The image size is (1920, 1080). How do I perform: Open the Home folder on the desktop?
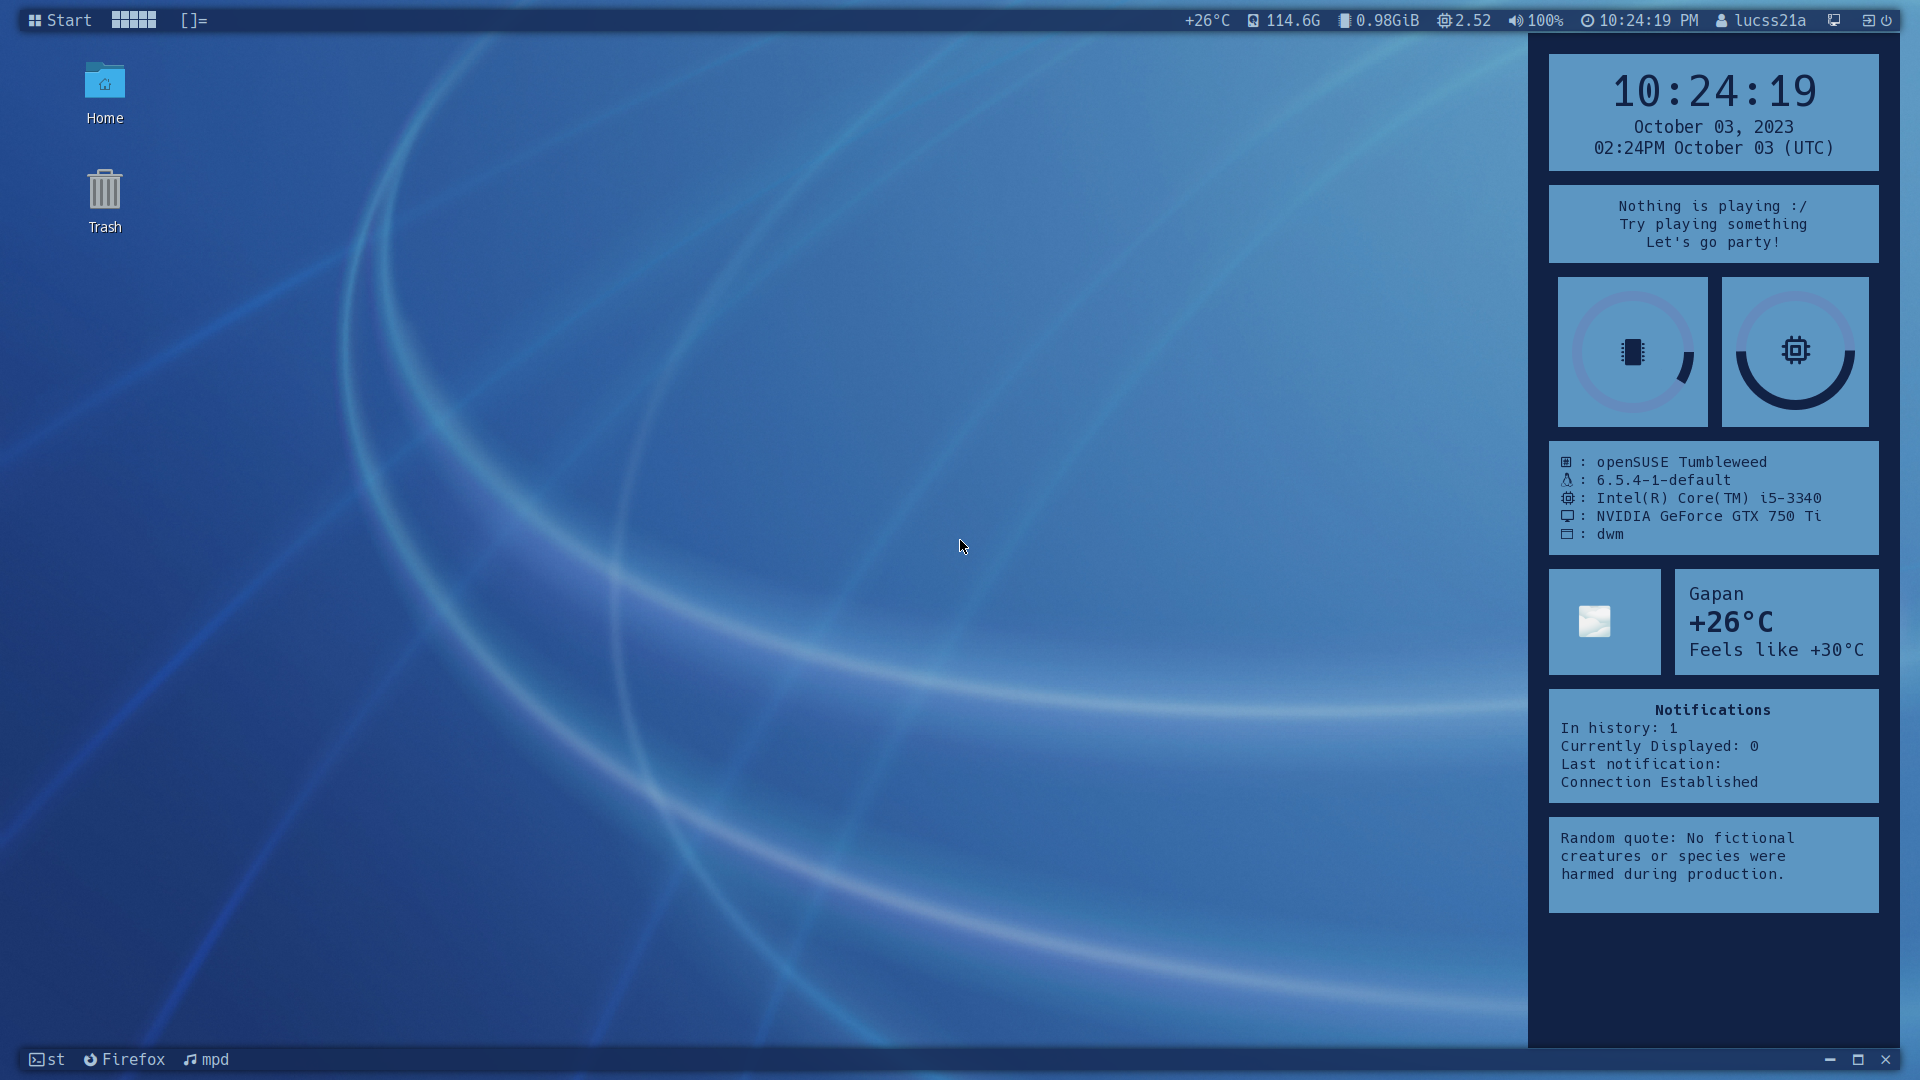(105, 94)
